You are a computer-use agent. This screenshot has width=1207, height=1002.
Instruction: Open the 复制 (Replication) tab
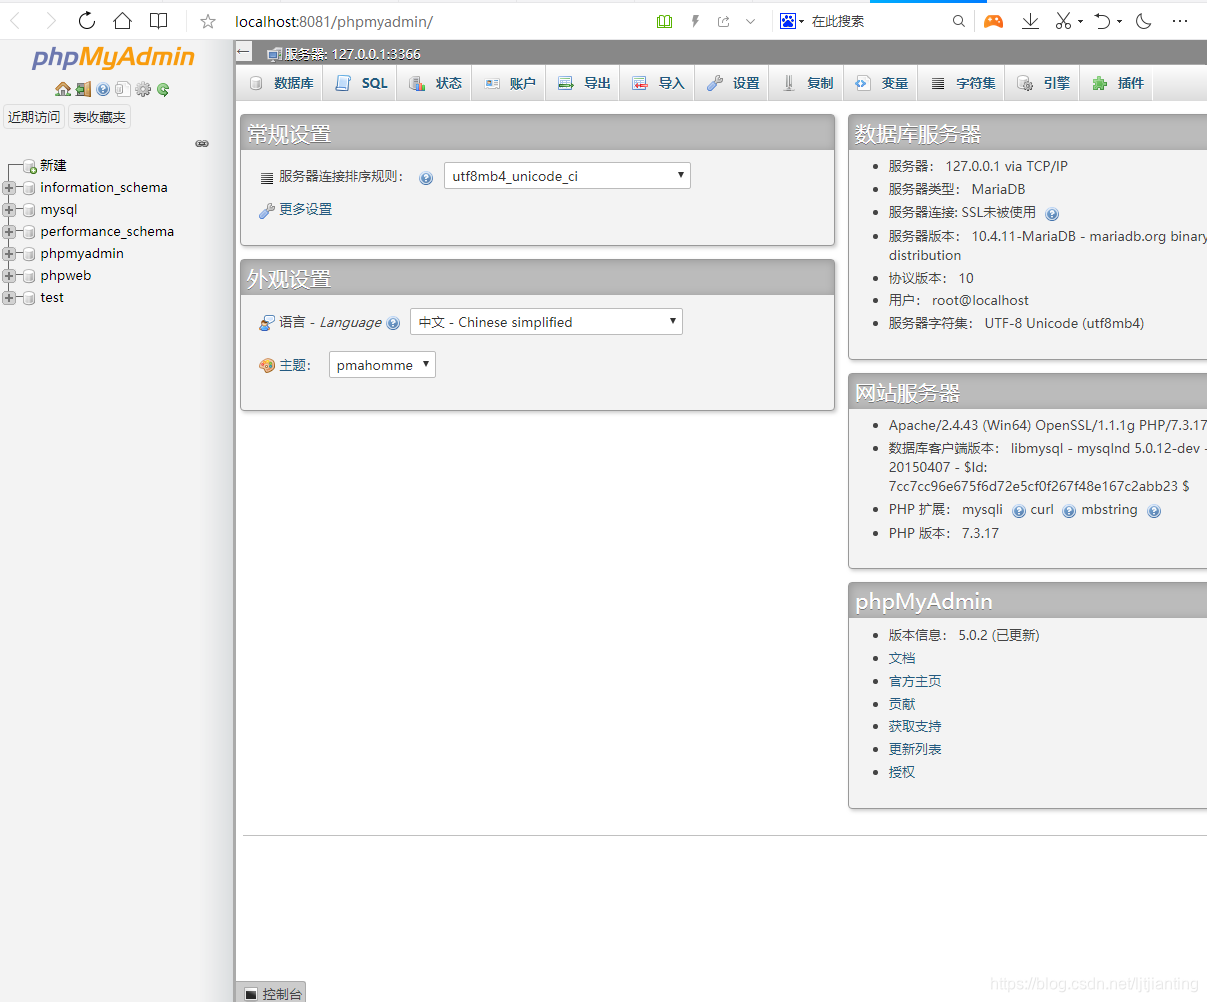(x=807, y=83)
